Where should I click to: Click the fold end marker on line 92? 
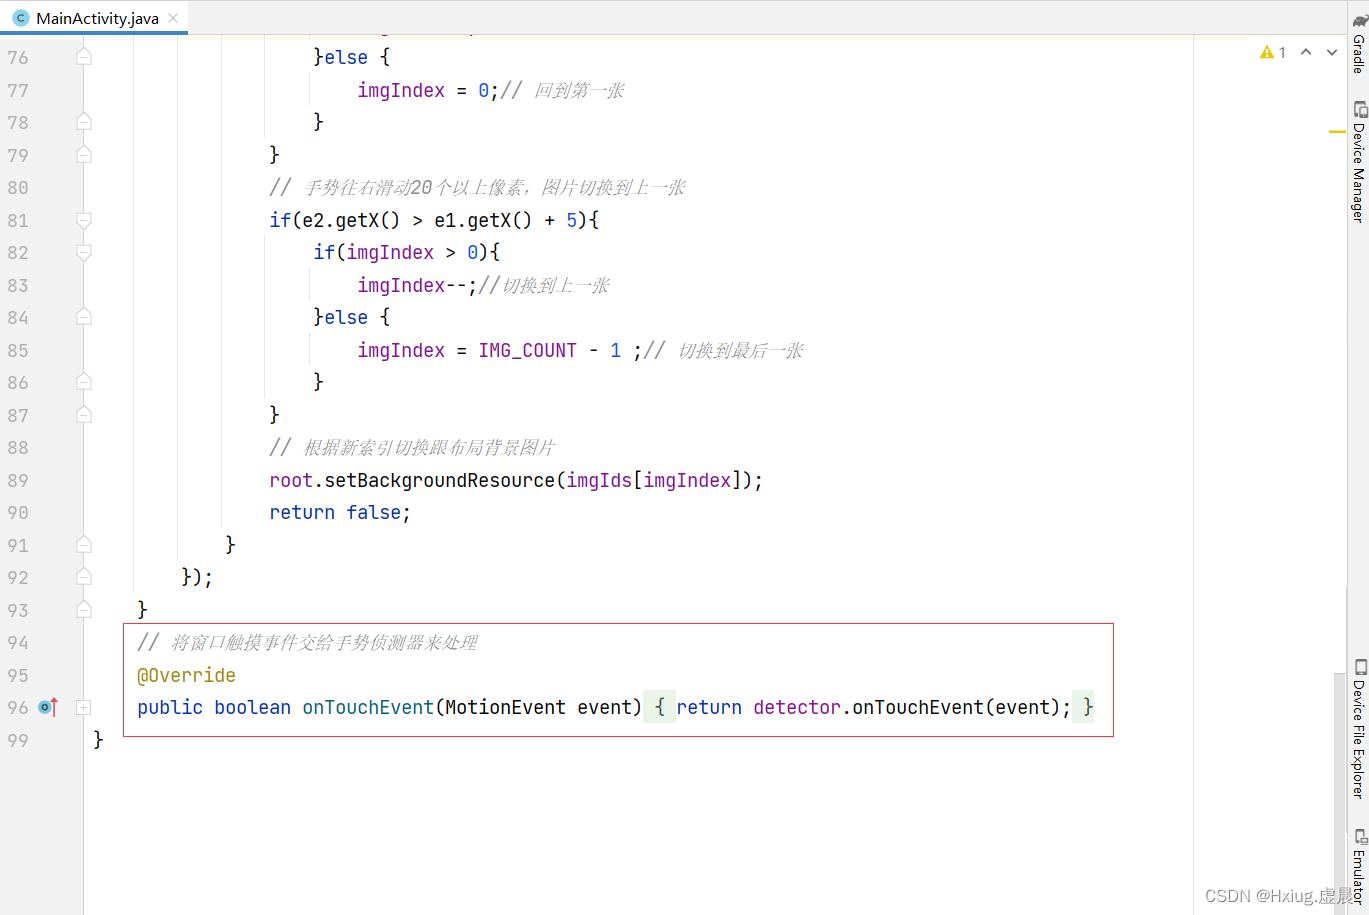pos(84,577)
